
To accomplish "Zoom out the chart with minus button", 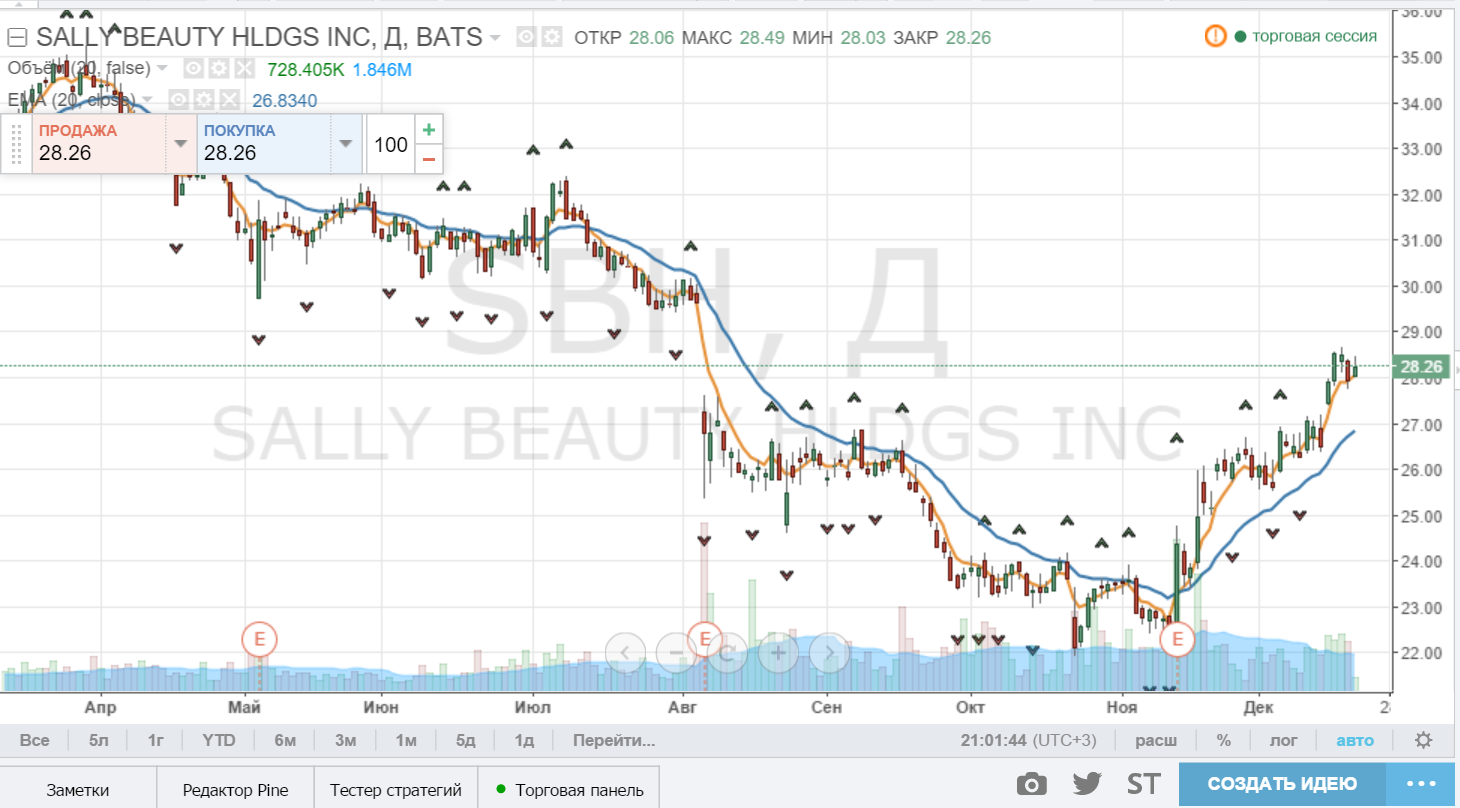I will (676, 653).
